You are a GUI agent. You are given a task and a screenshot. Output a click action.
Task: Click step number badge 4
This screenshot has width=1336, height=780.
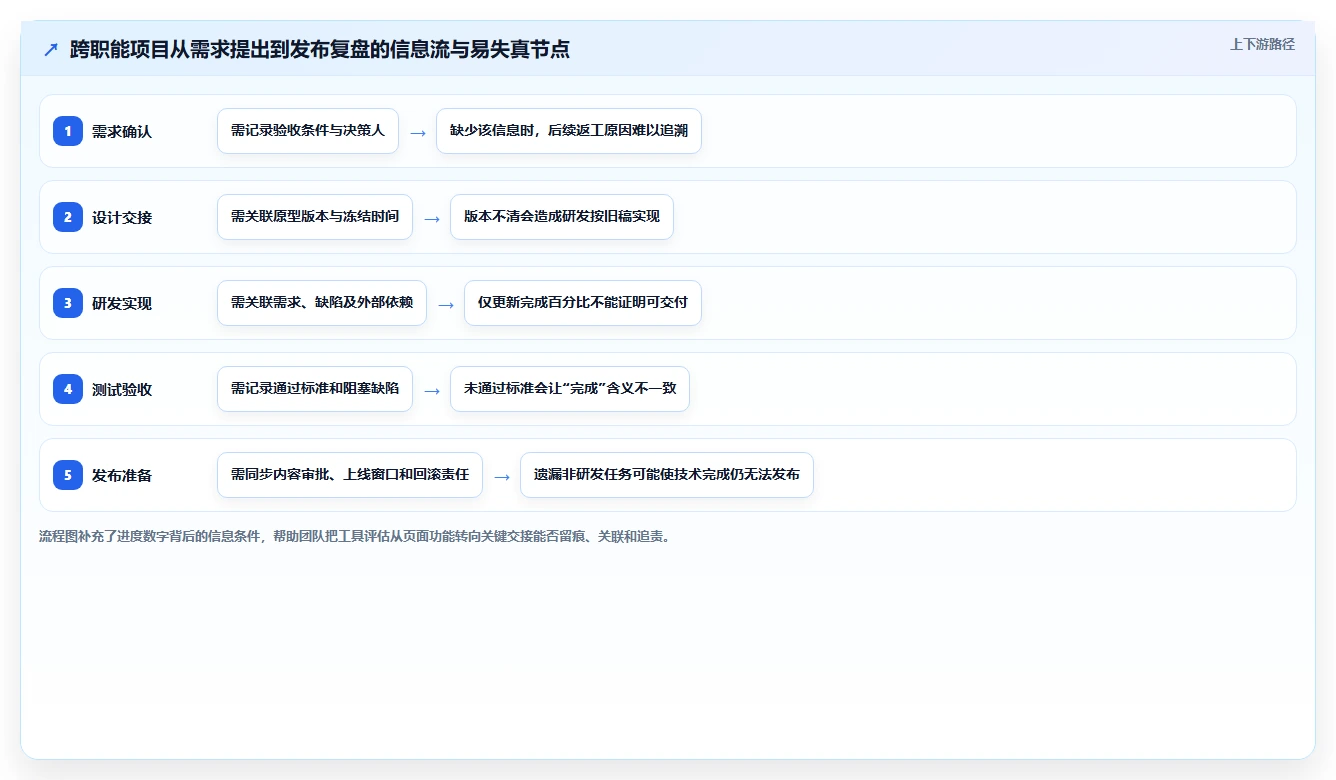[x=68, y=389]
